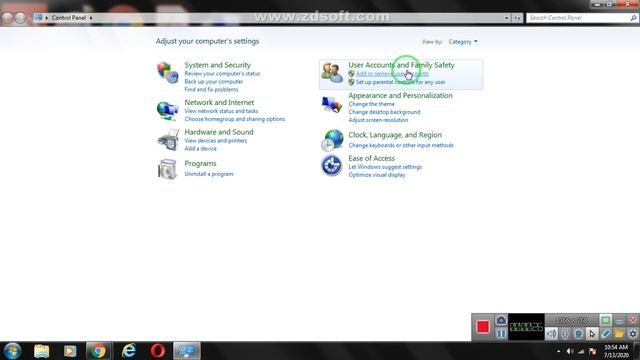Viewport: 640px width, 360px height.
Task: Pause the screen recording
Action: point(501,334)
